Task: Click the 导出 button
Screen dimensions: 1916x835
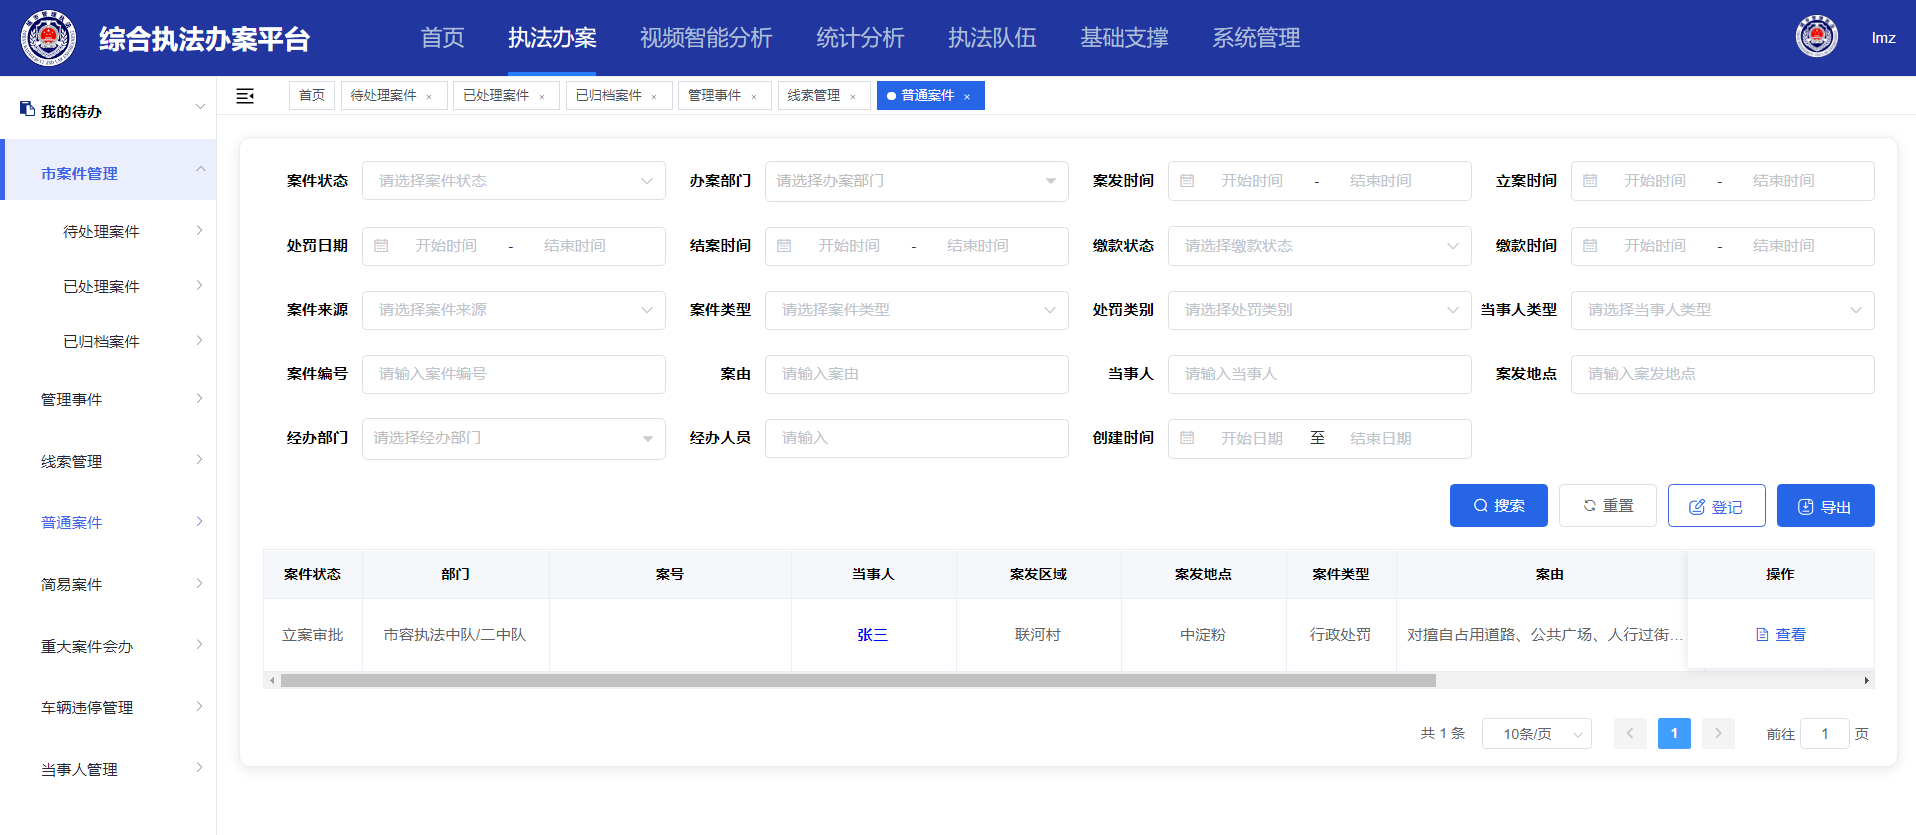Action: pyautogui.click(x=1825, y=506)
